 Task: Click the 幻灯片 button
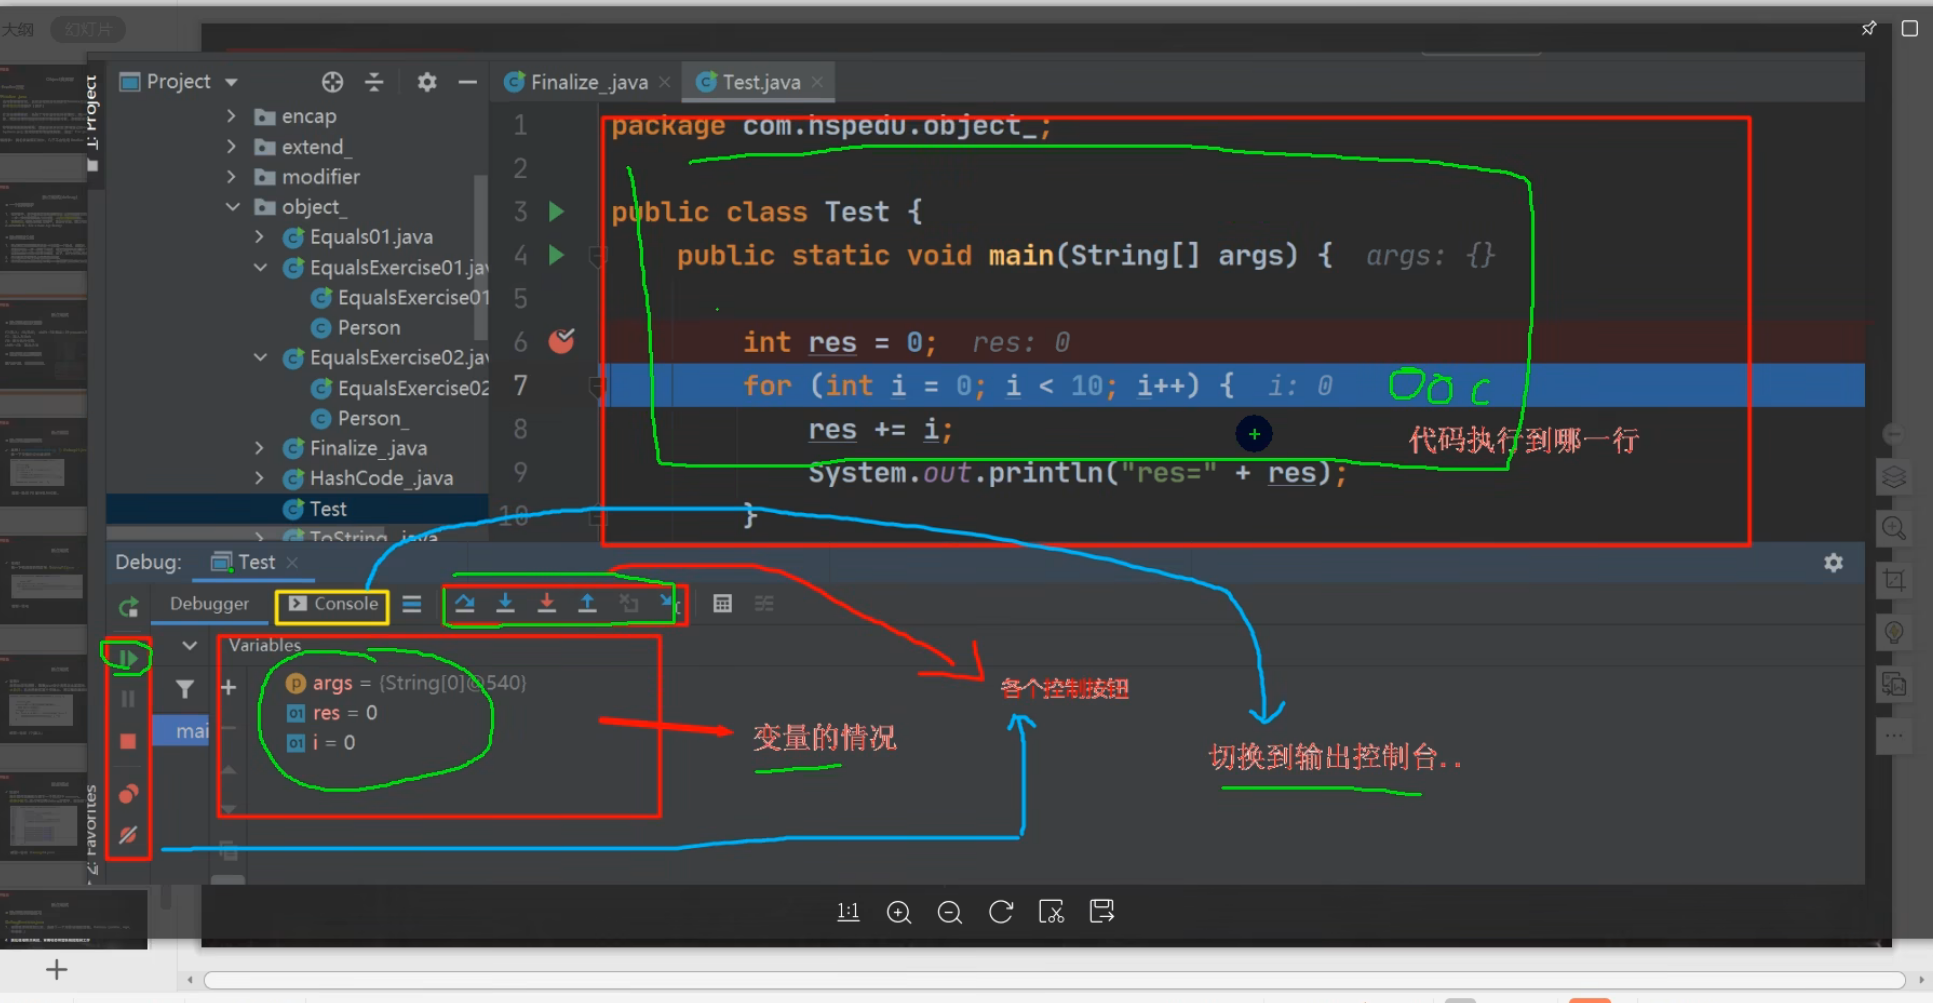pos(87,29)
